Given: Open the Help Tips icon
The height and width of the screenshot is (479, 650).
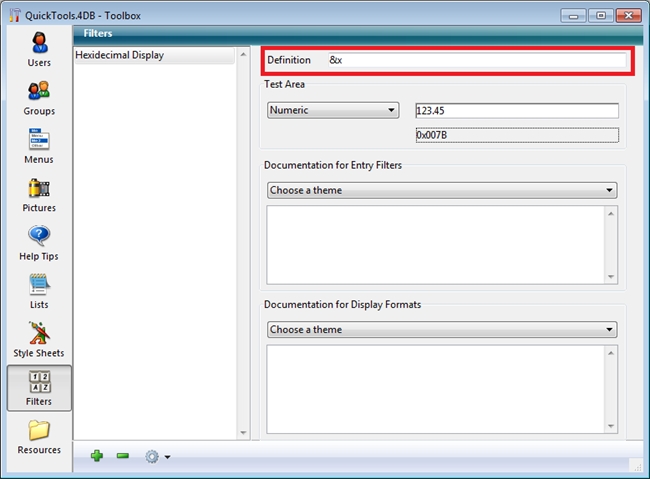Looking at the screenshot, I should tap(39, 238).
